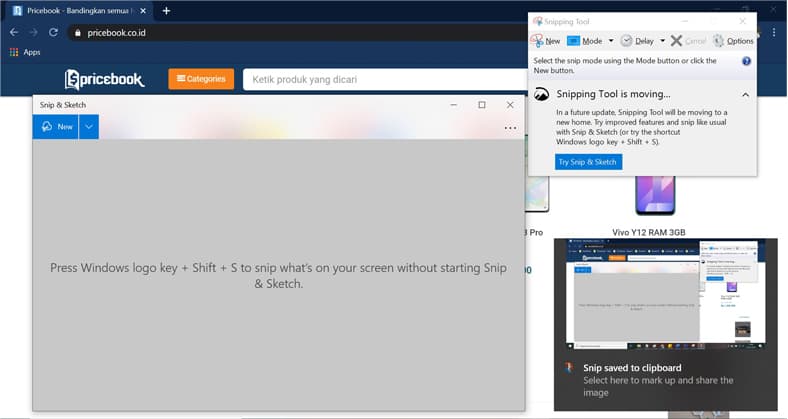788x419 pixels.
Task: Open a new browser tab
Action: click(x=166, y=11)
